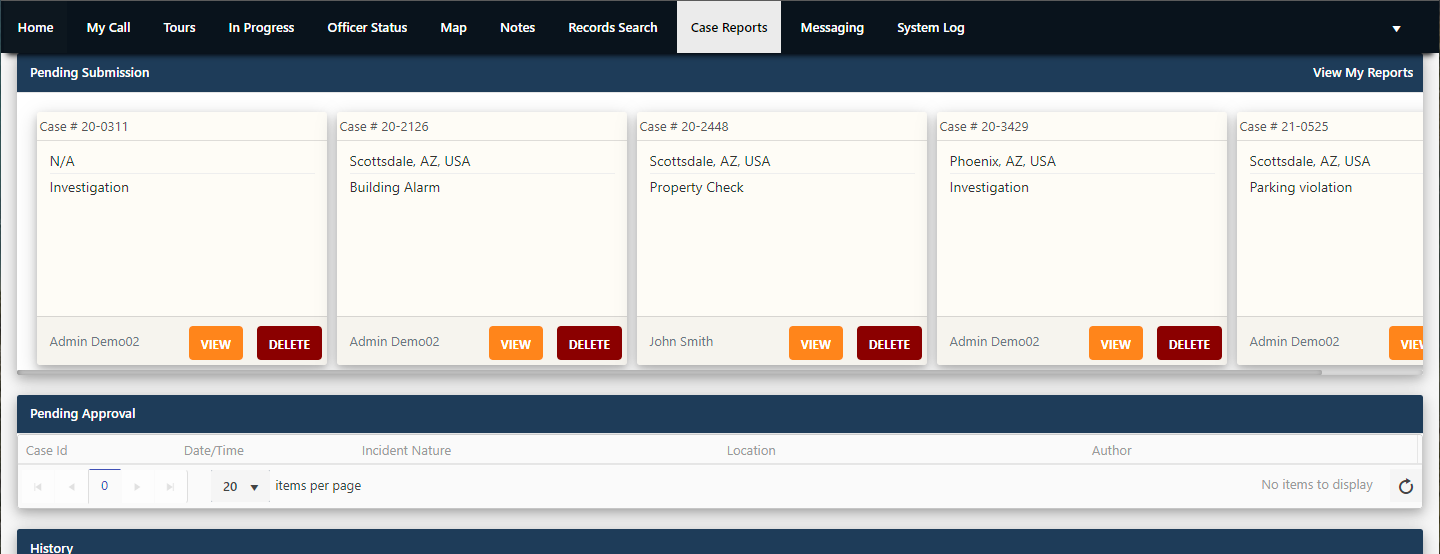View case 20-0311 report
Image resolution: width=1440 pixels, height=554 pixels.
[216, 343]
